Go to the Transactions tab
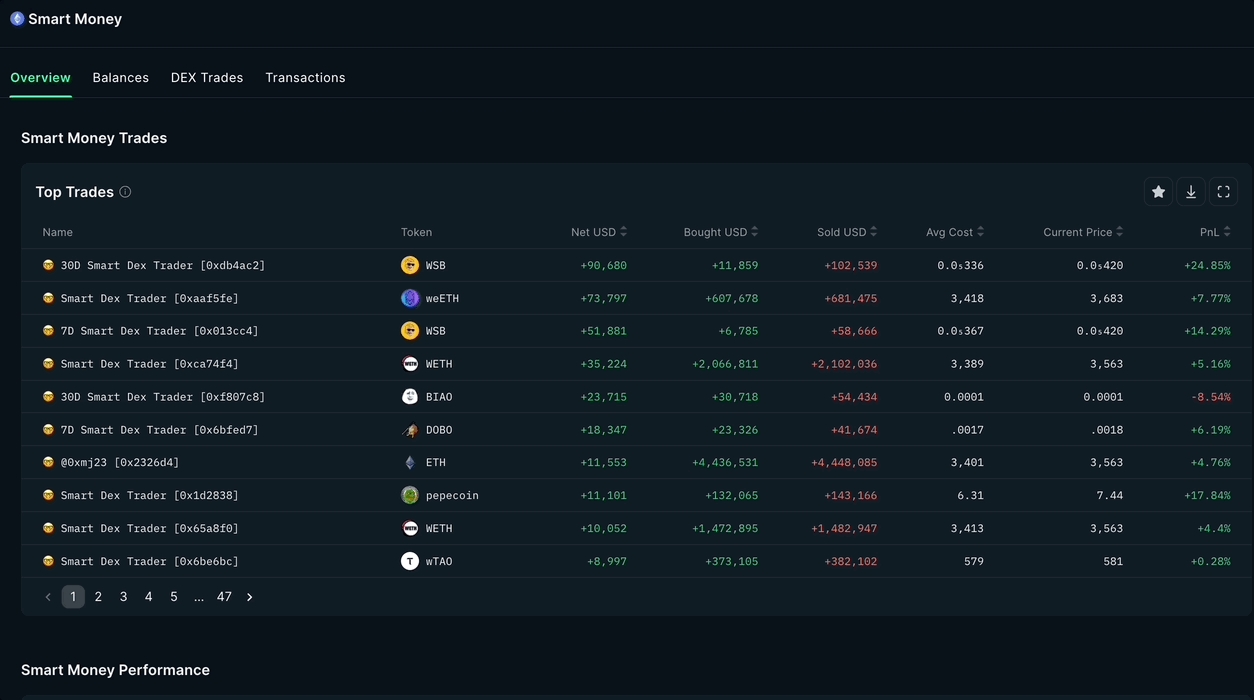This screenshot has width=1254, height=700. (x=305, y=78)
